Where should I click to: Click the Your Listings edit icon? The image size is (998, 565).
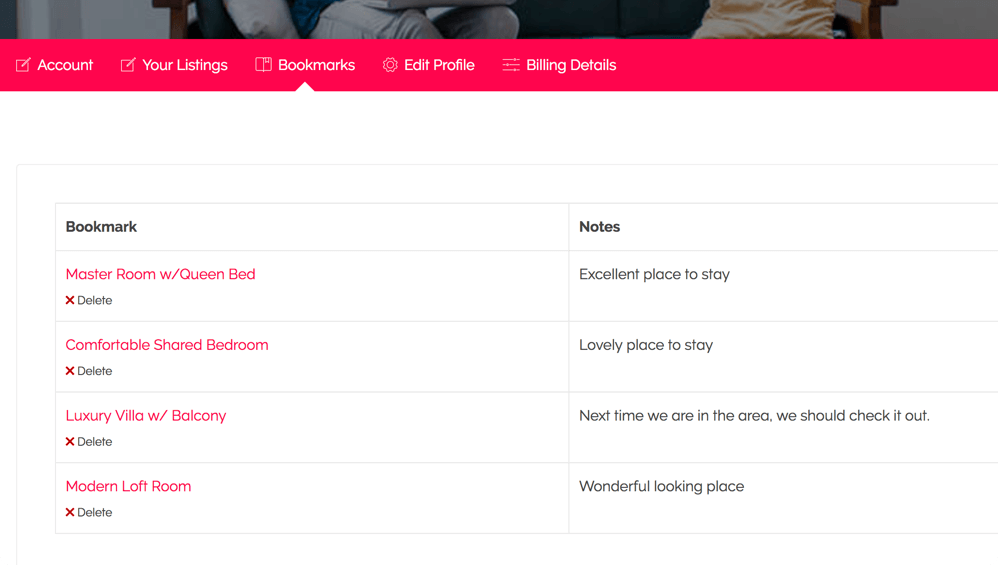[128, 65]
